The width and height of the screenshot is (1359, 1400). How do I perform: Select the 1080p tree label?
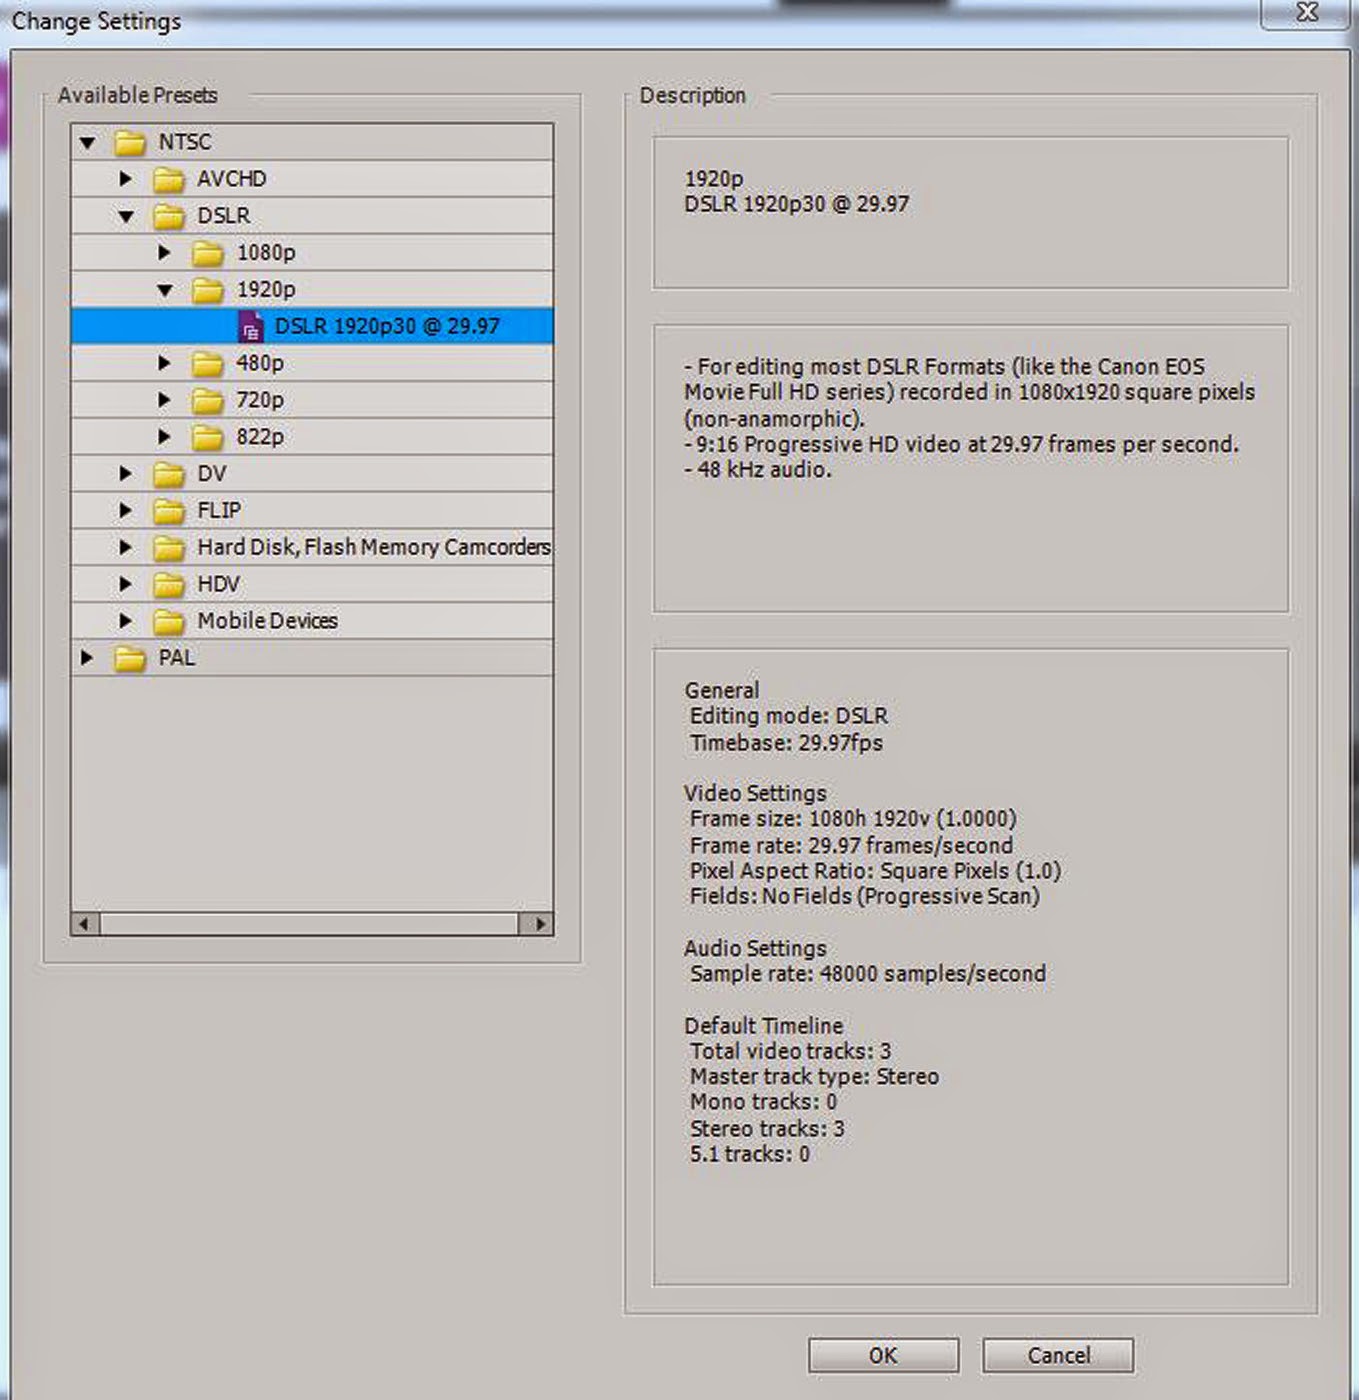pyautogui.click(x=266, y=253)
